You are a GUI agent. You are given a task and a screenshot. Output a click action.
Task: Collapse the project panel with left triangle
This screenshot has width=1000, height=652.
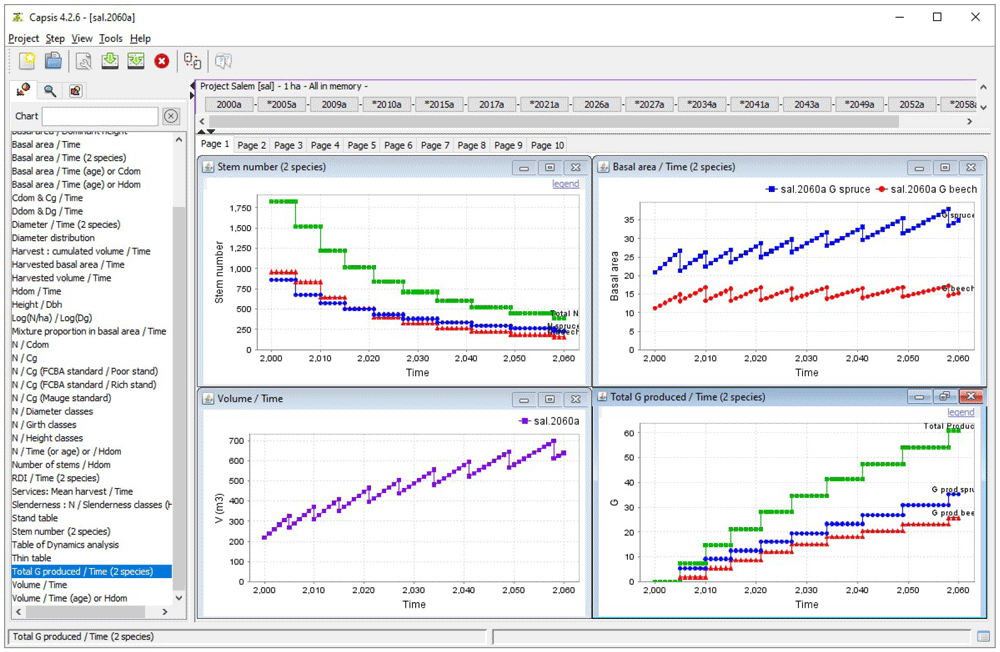tap(193, 85)
